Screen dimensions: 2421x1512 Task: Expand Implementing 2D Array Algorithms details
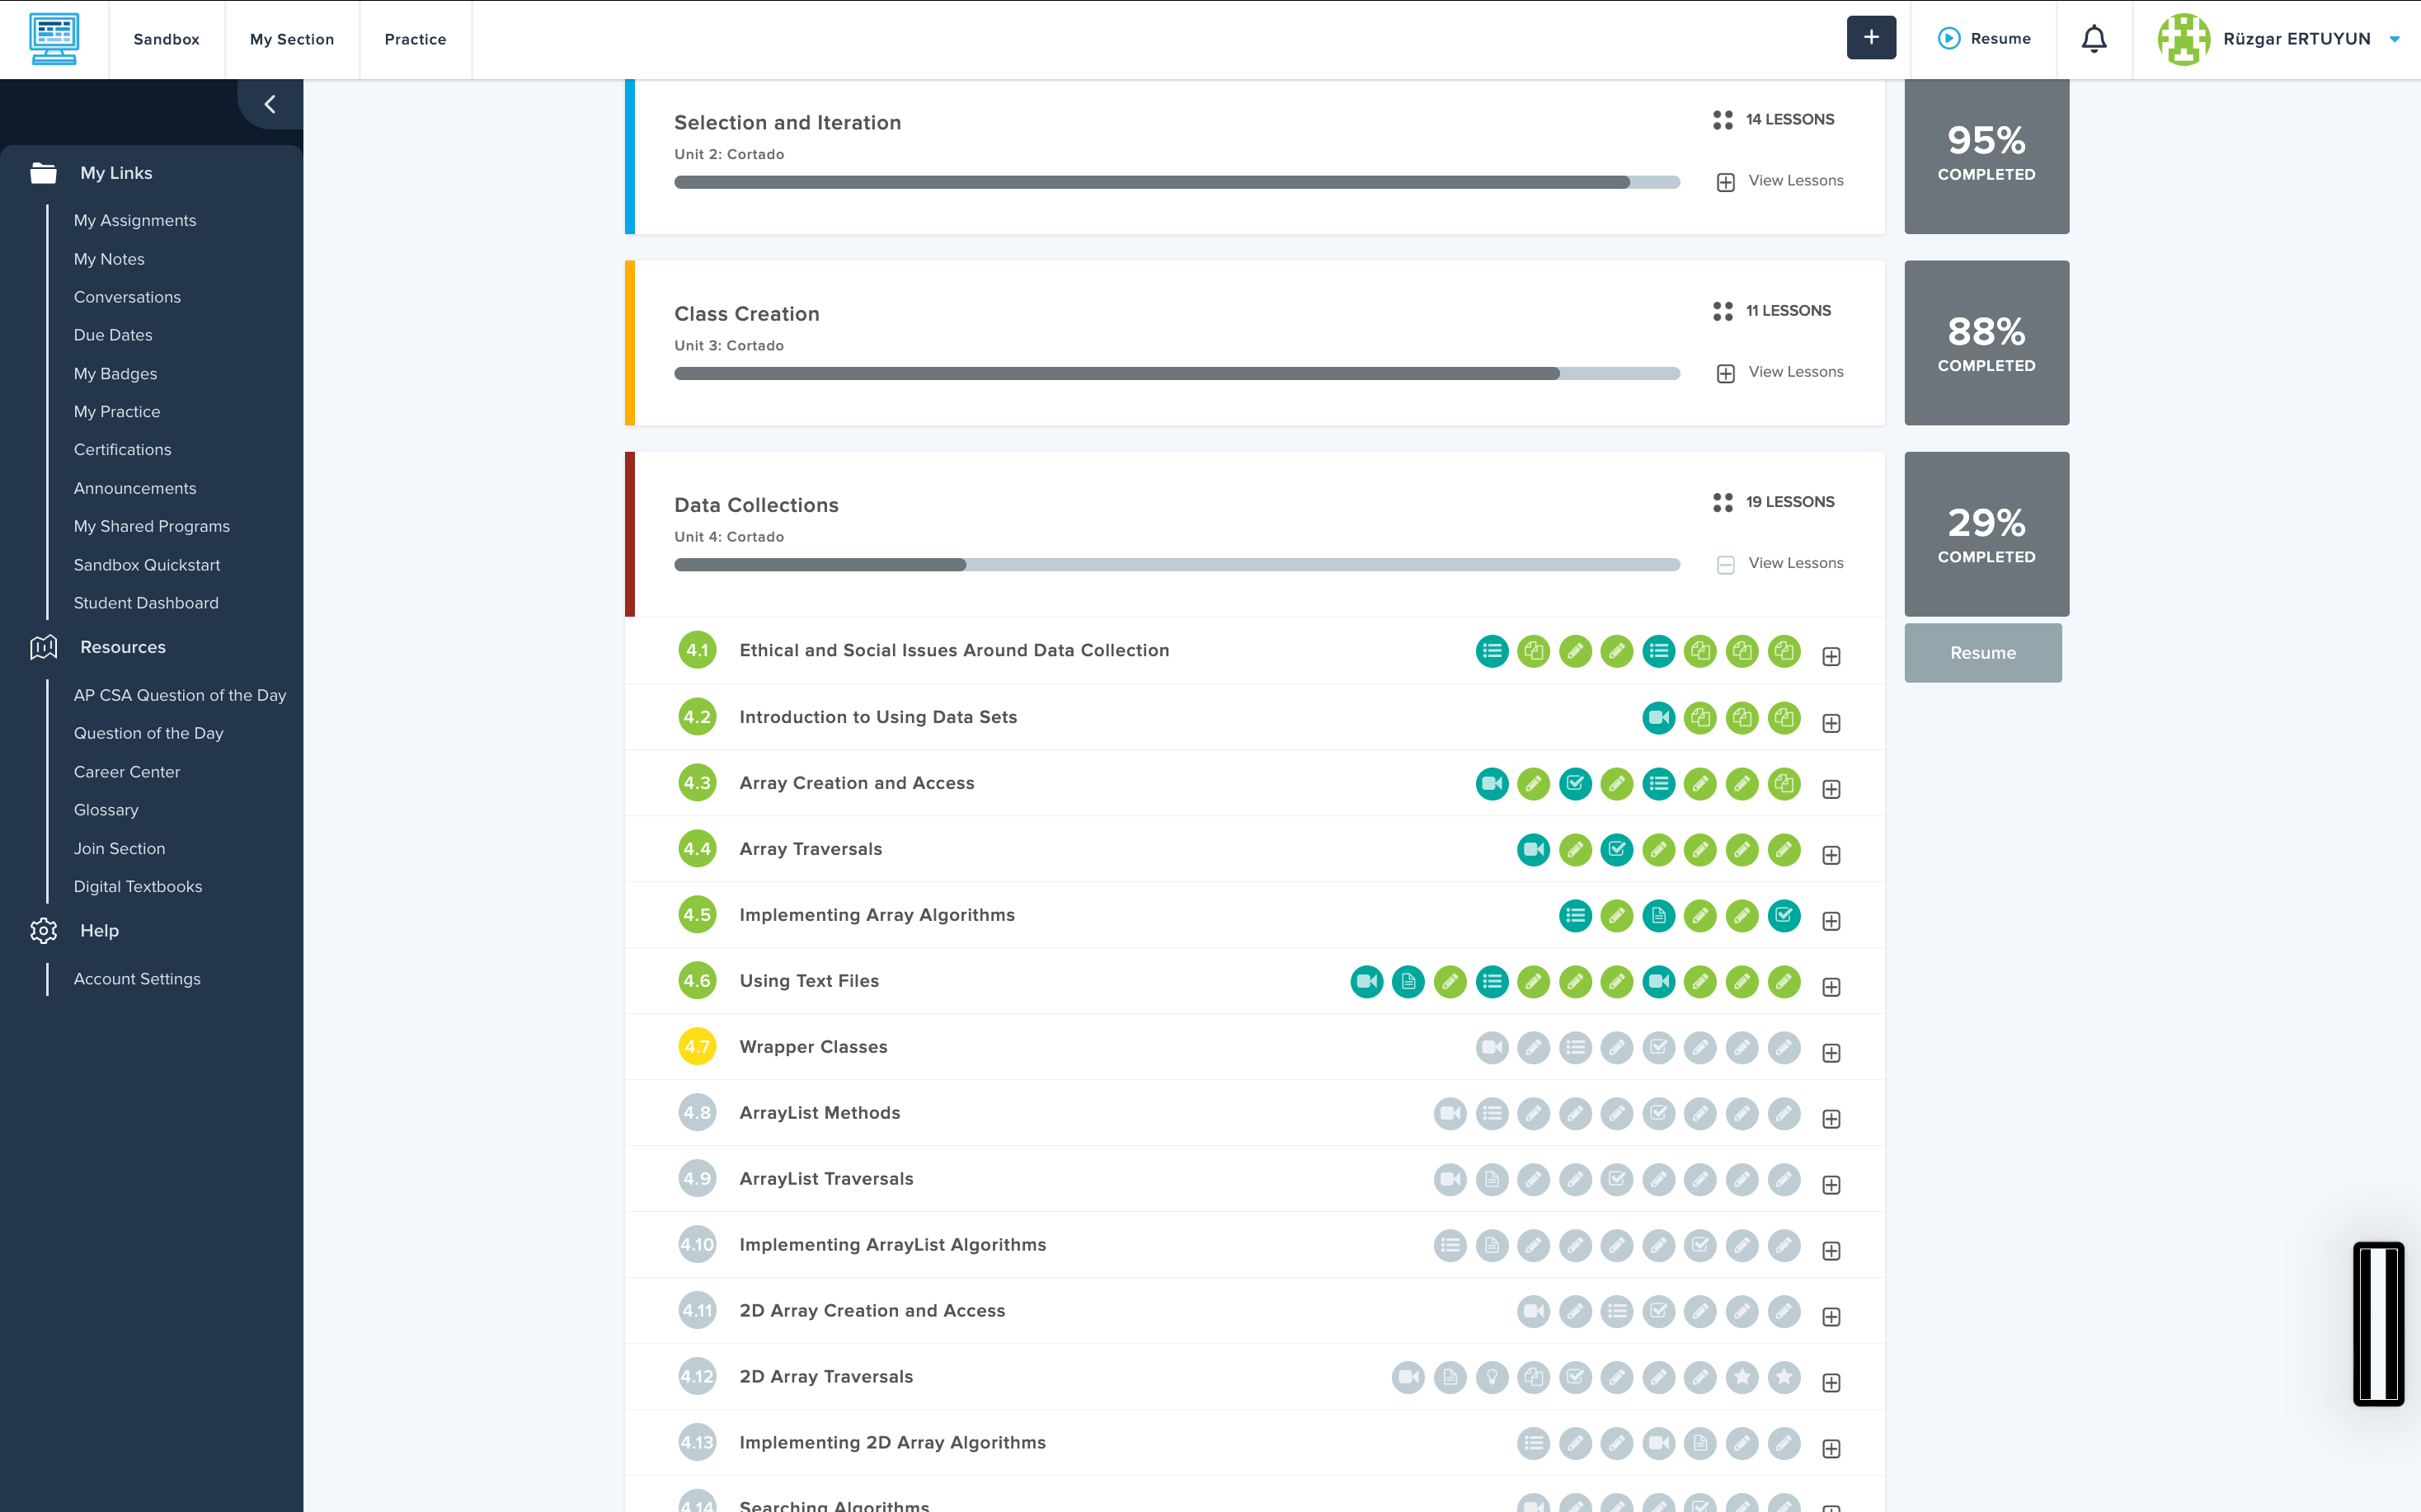pos(1831,1449)
